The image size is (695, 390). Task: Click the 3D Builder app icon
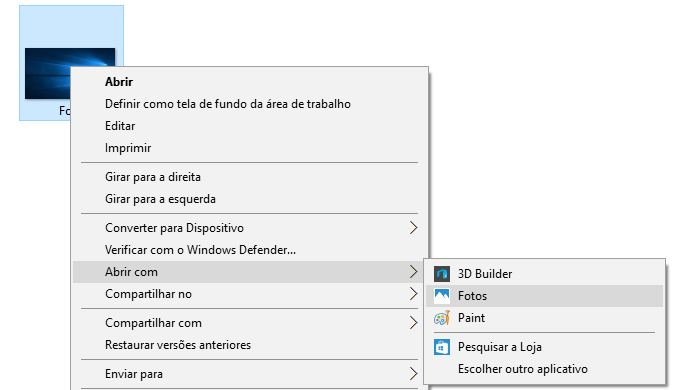point(441,274)
